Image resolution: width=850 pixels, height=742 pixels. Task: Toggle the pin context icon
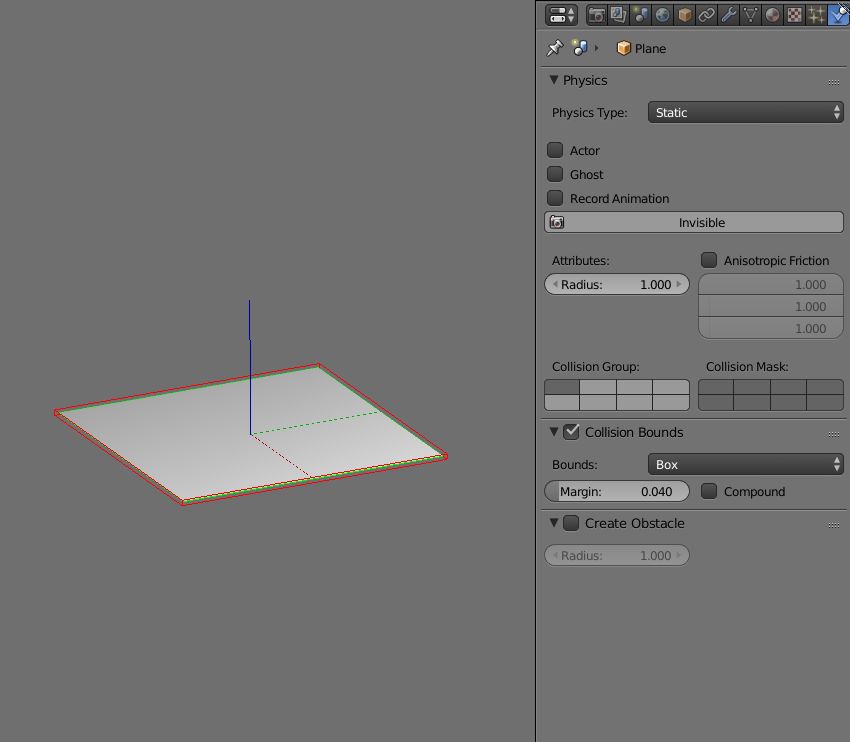554,48
